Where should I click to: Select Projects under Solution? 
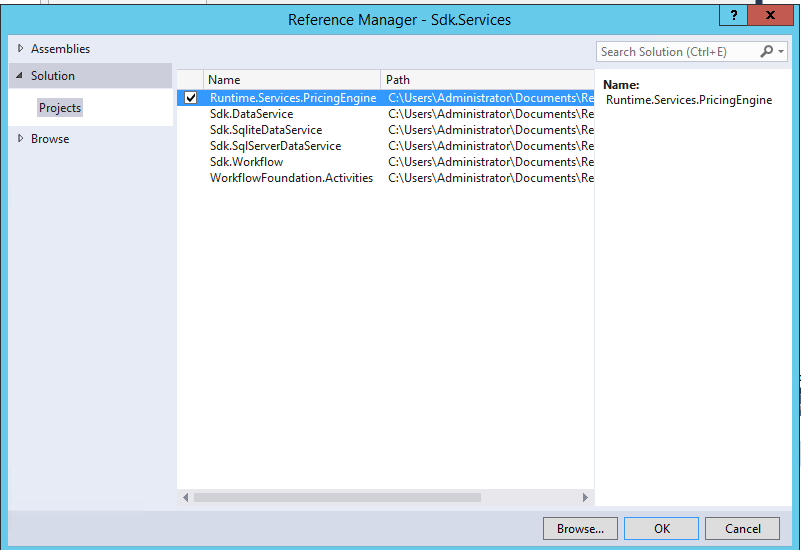[x=60, y=108]
